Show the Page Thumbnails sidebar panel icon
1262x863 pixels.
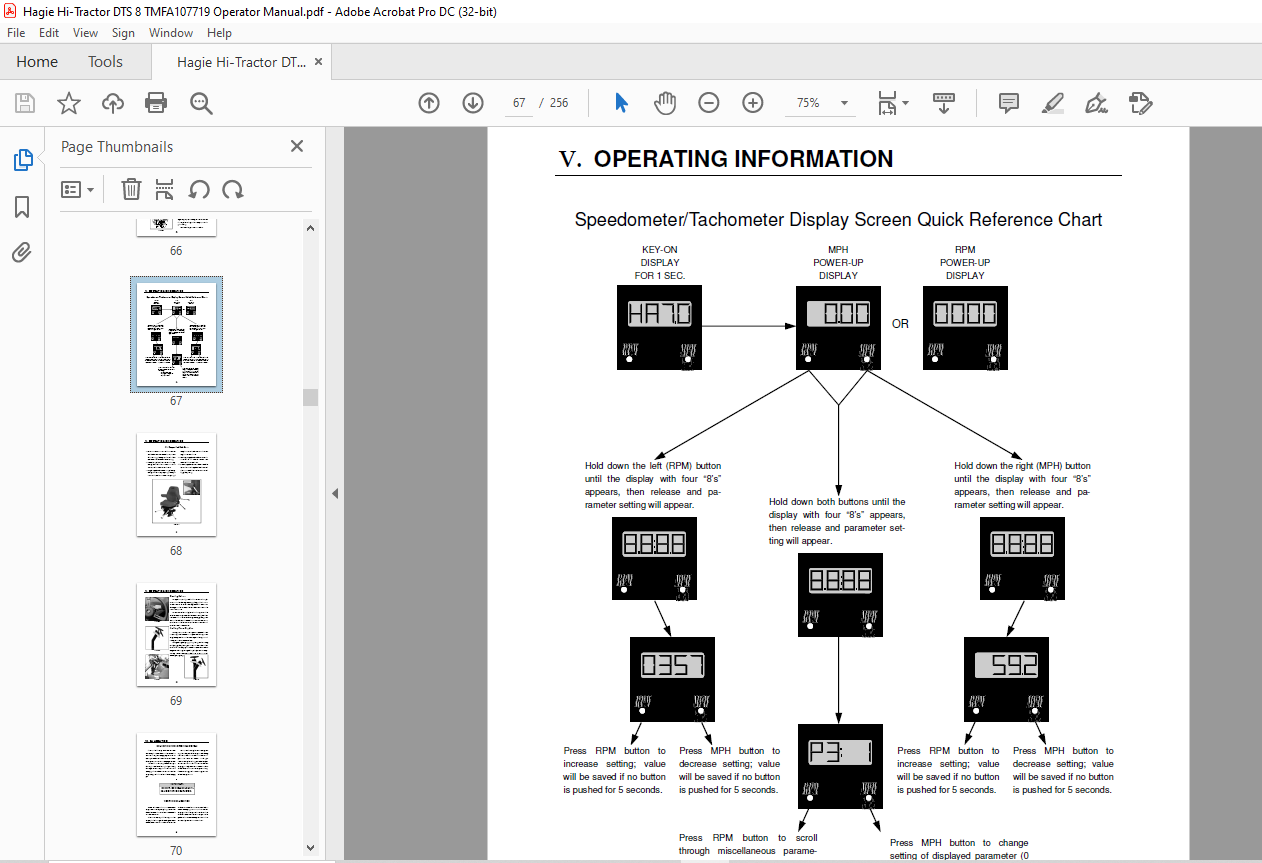[x=22, y=160]
